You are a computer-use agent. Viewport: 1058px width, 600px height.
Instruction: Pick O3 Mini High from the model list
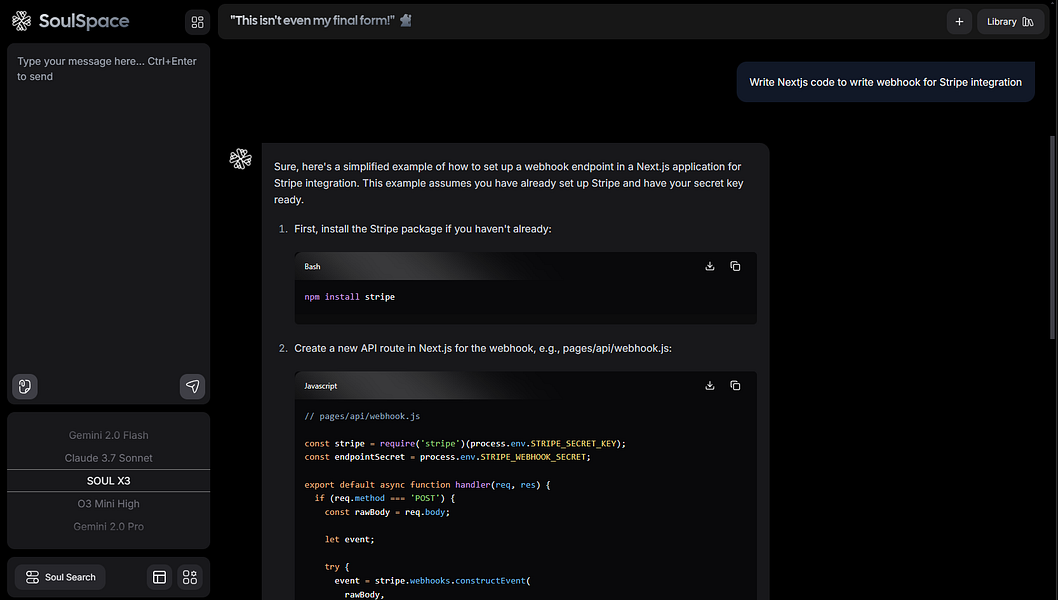109,504
